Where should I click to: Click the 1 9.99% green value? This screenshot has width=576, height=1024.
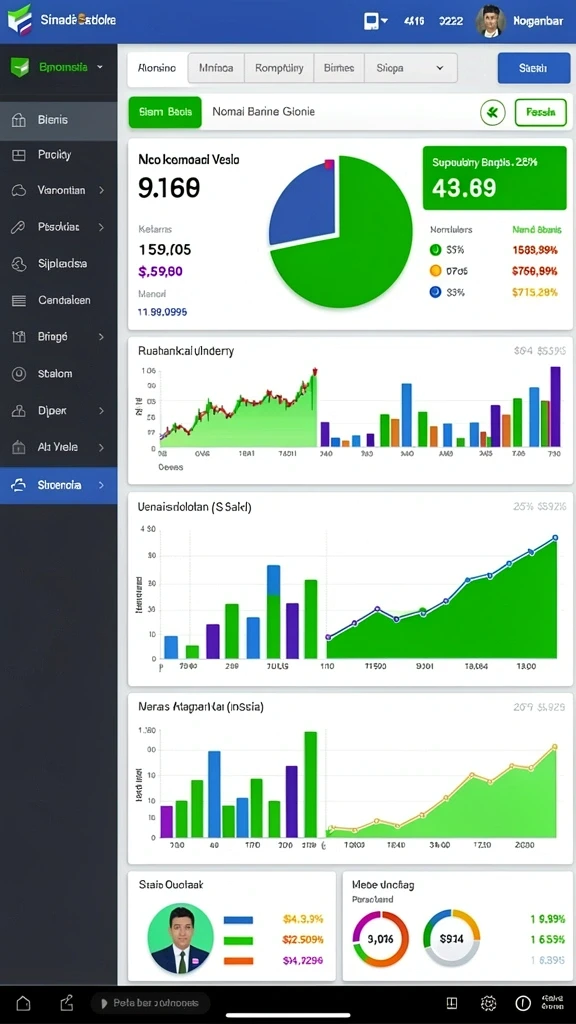click(x=547, y=919)
